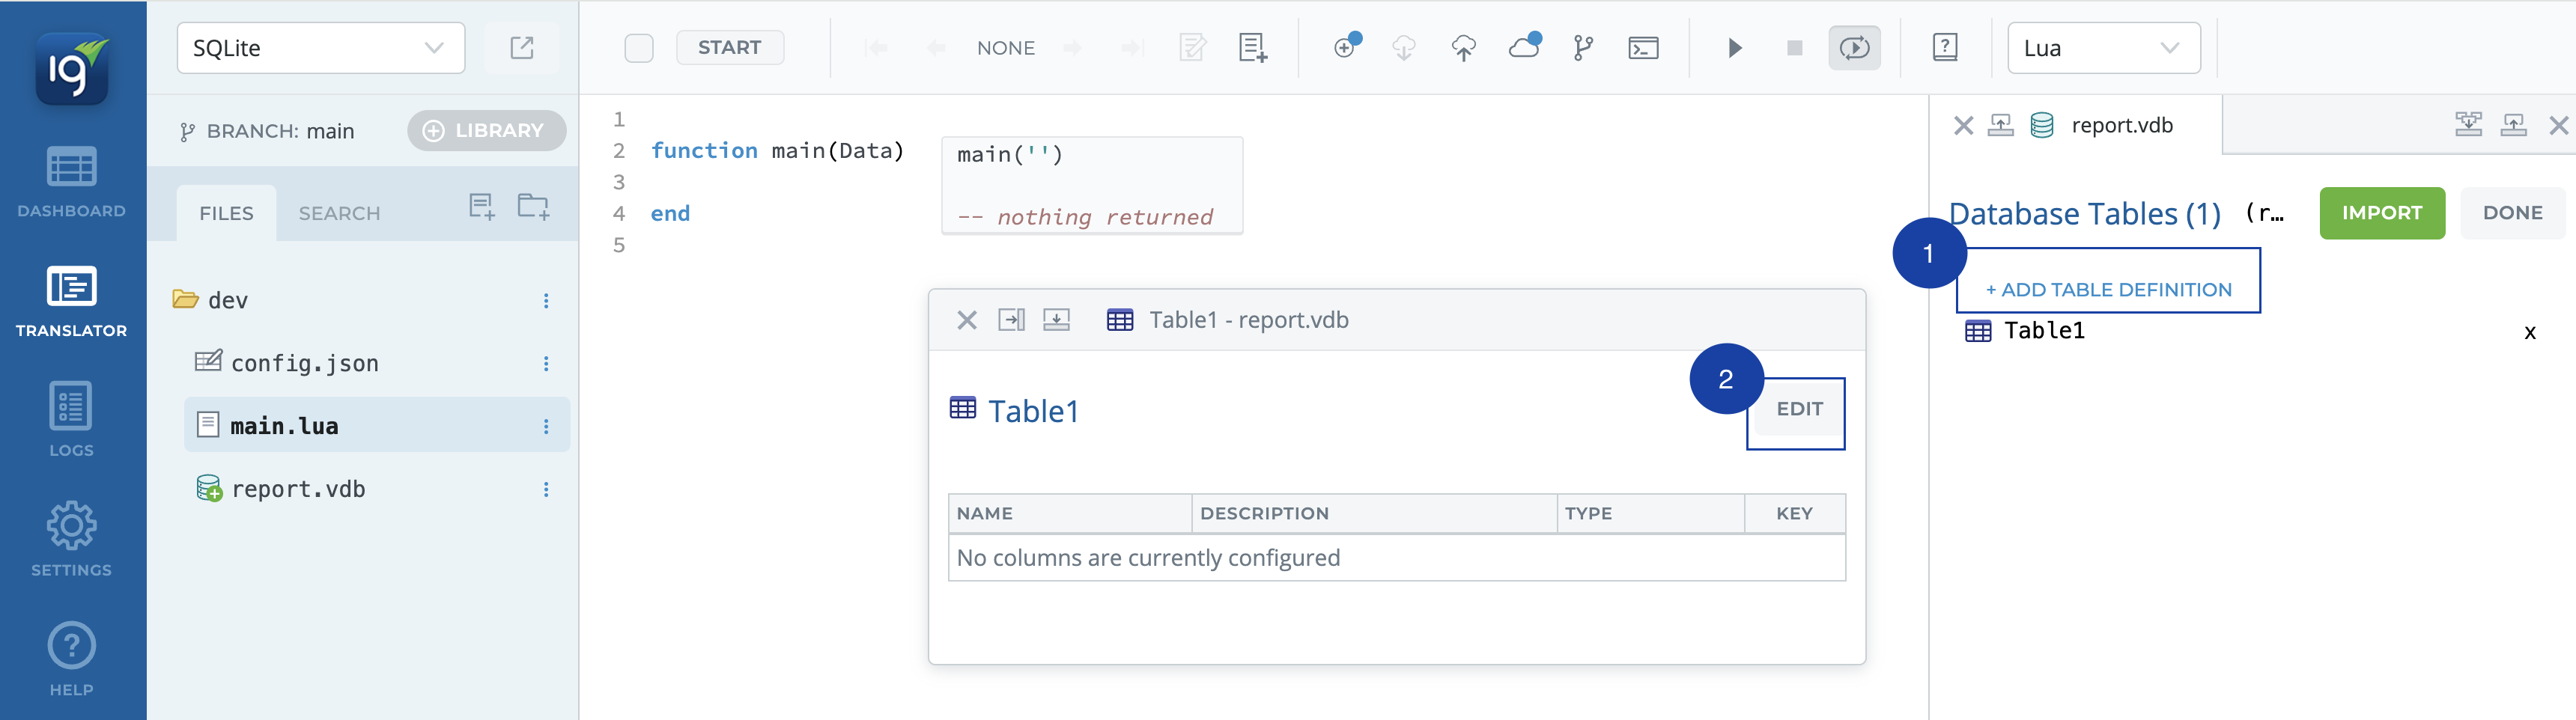The image size is (2576, 720).
Task: Switch to the SEARCH tab
Action: tap(339, 213)
